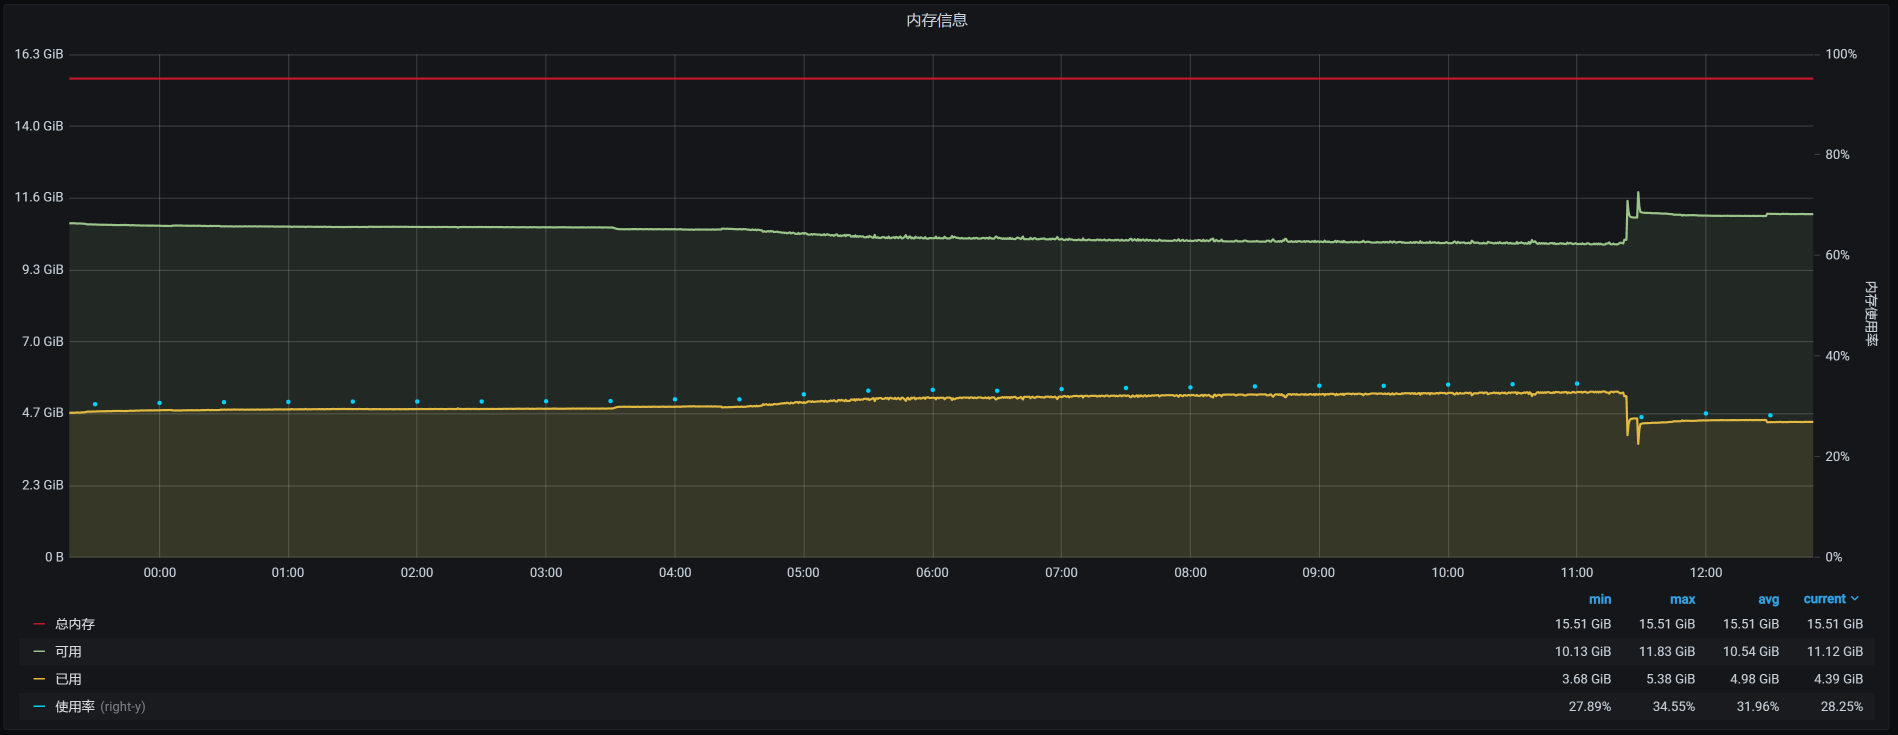Toggle the 可用 series in legend
Screen dimensions: 1898x735
click(x=68, y=652)
